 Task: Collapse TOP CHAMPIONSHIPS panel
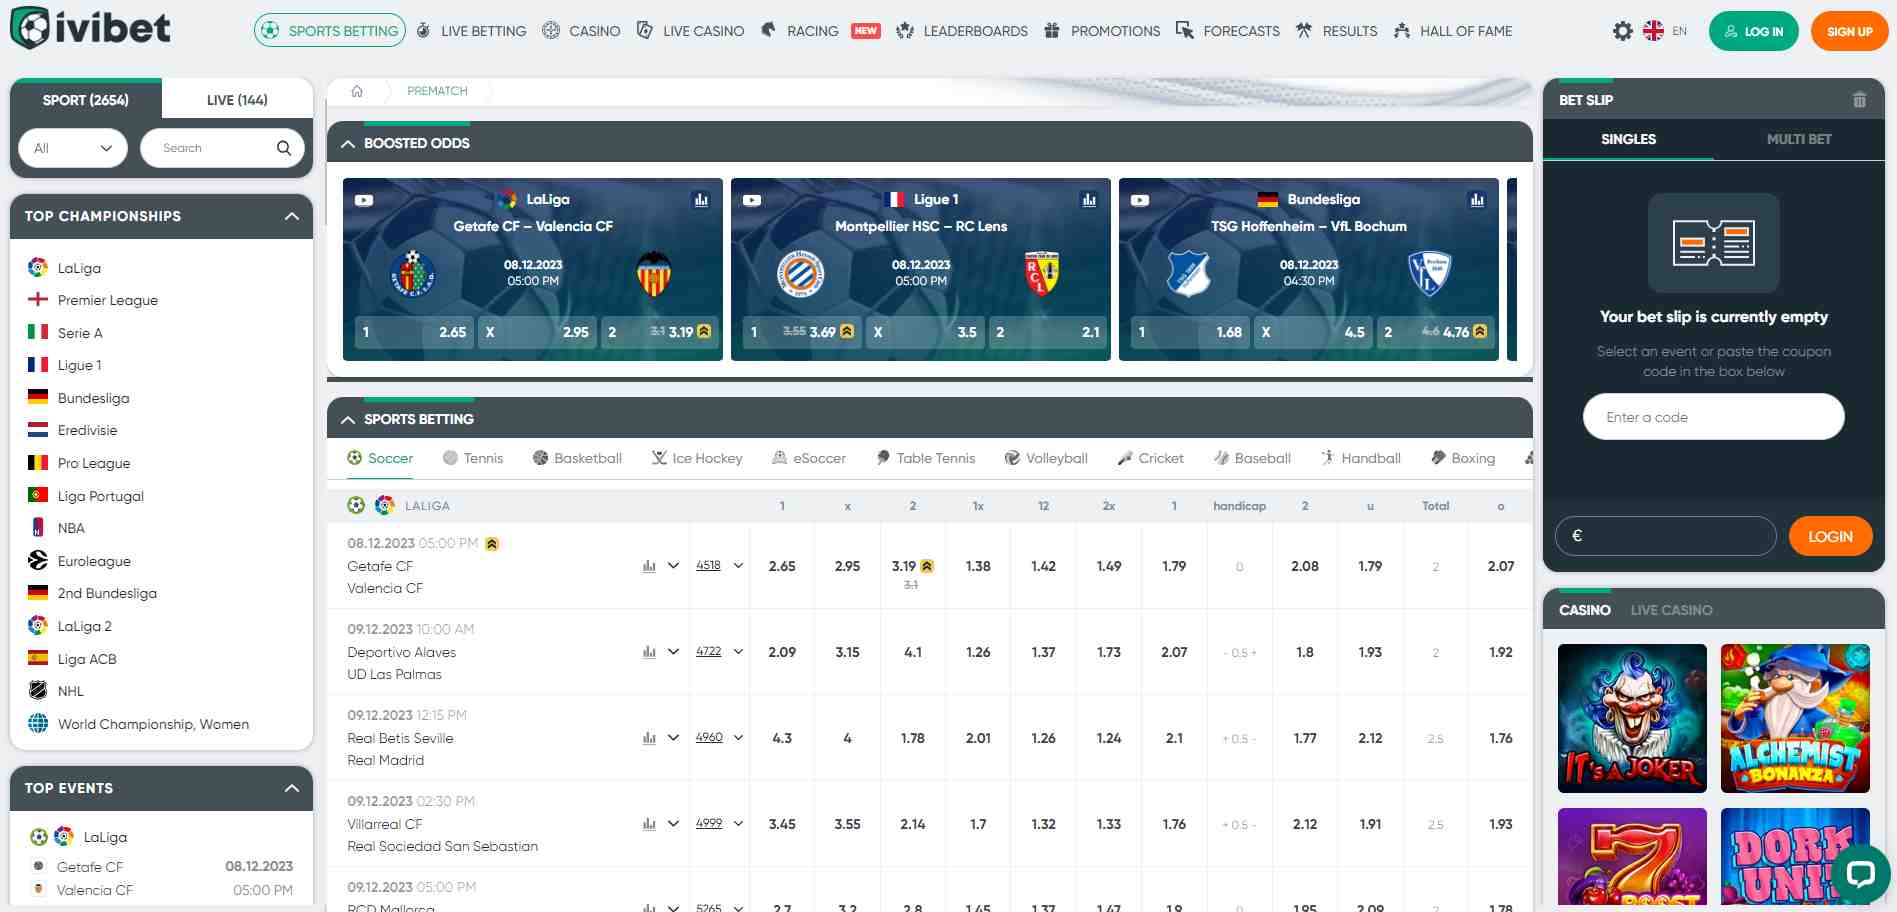point(291,216)
